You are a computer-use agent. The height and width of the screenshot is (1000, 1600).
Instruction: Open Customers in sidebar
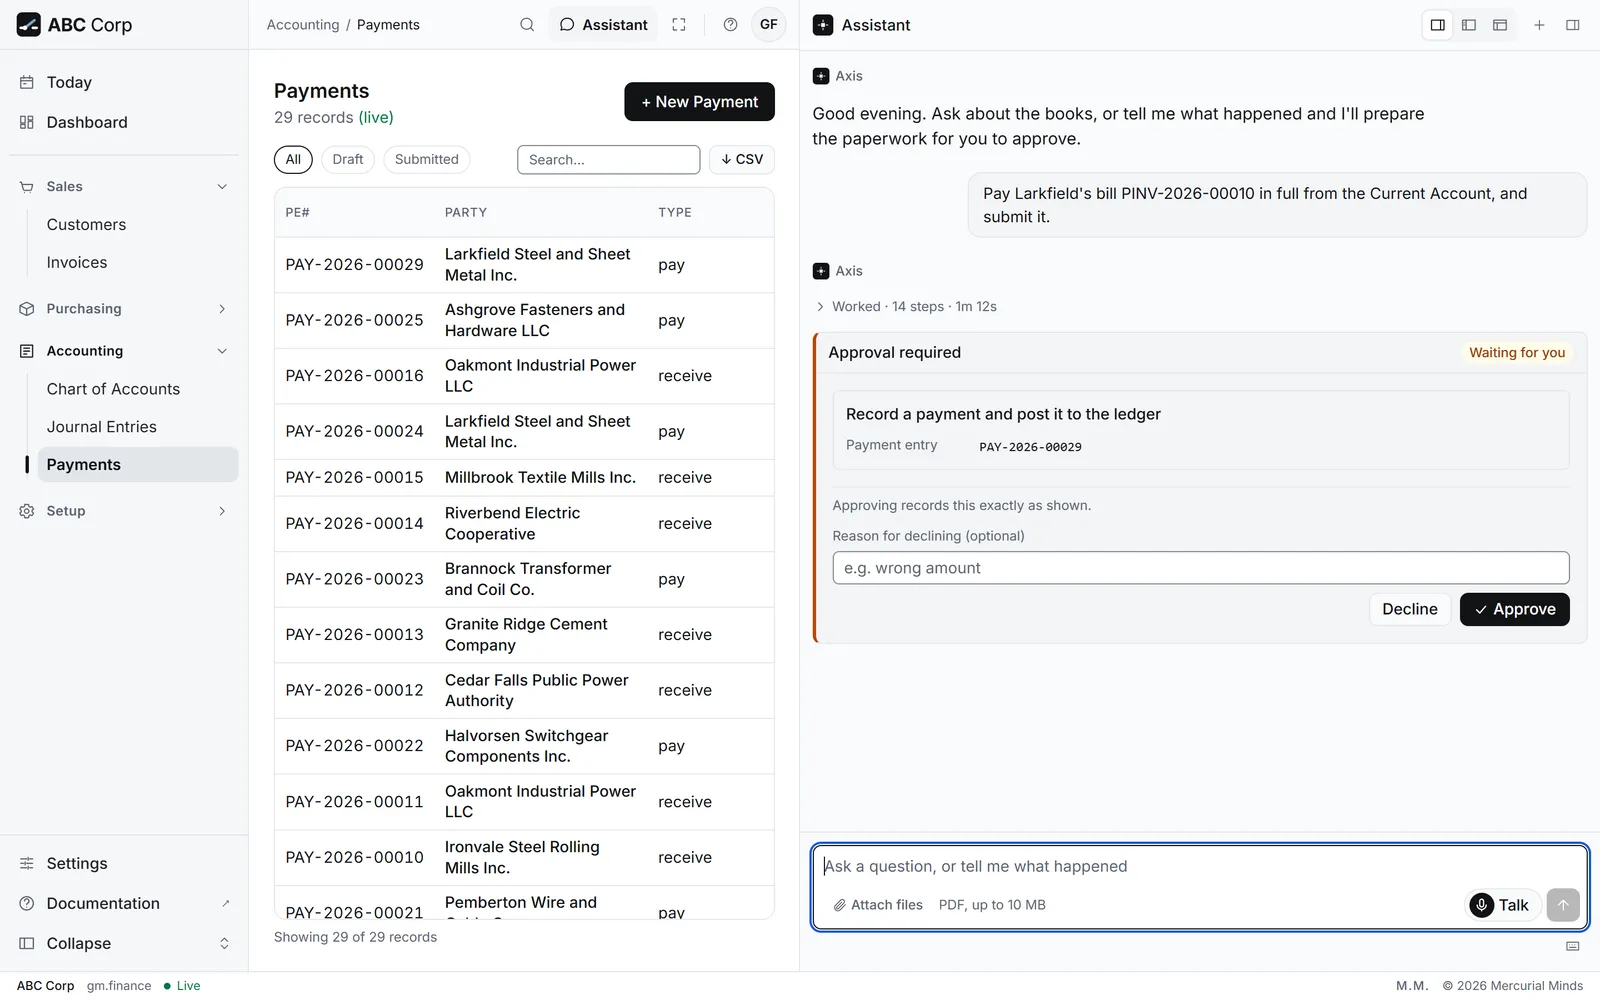[x=138, y=225]
